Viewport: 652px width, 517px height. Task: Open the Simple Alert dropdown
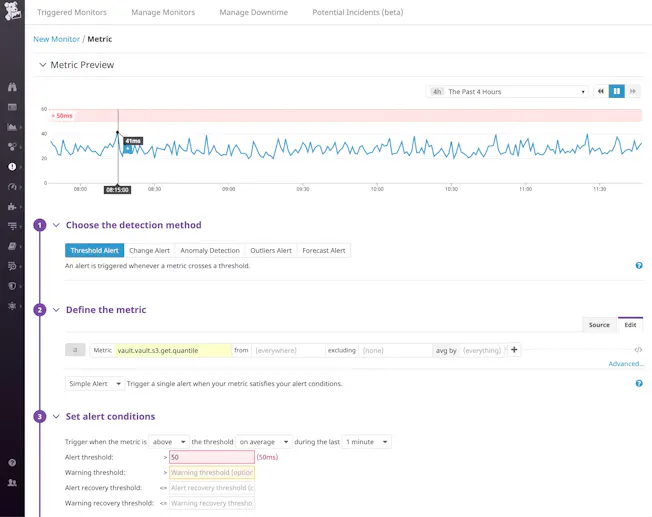[95, 384]
